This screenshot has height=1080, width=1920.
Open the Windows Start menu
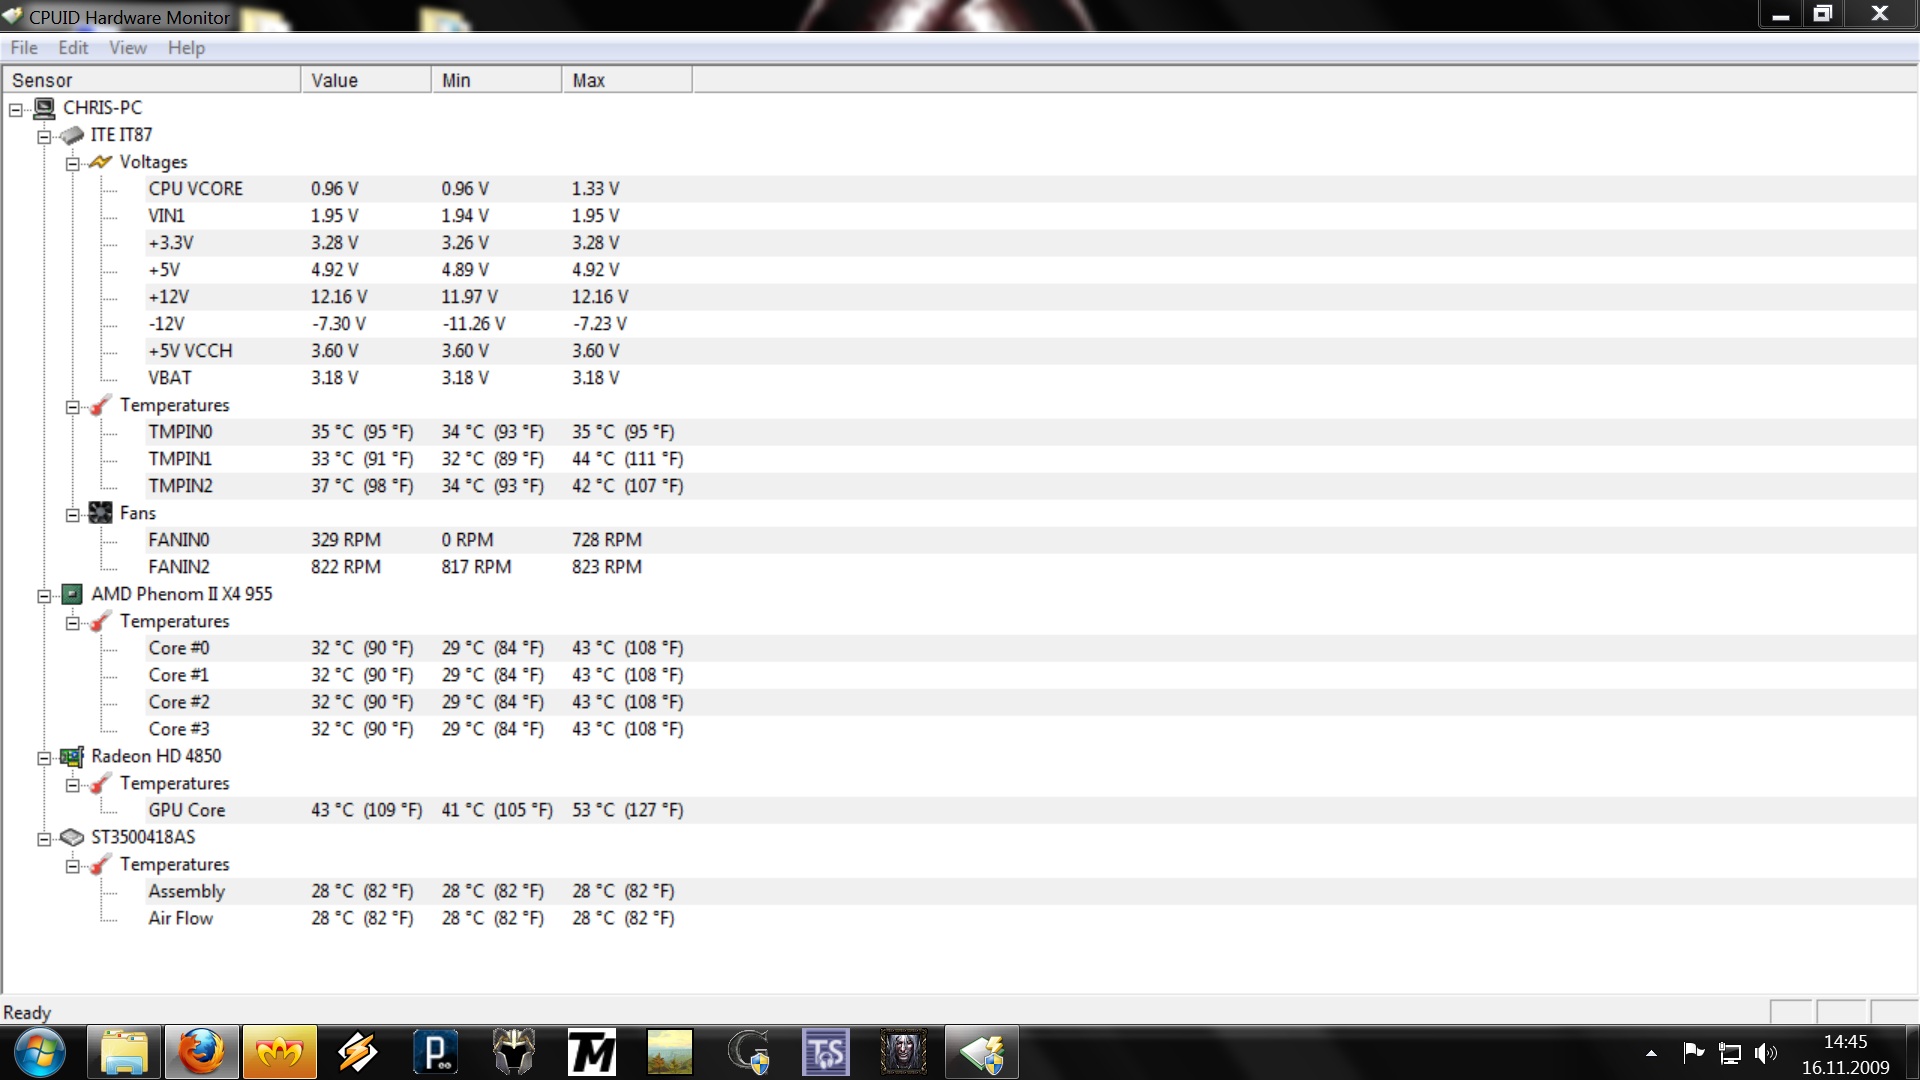(x=40, y=1053)
